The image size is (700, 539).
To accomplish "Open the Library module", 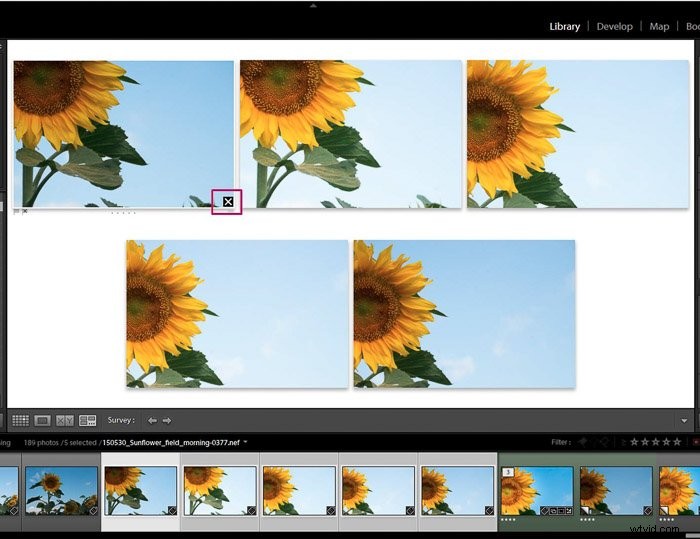I will [564, 26].
